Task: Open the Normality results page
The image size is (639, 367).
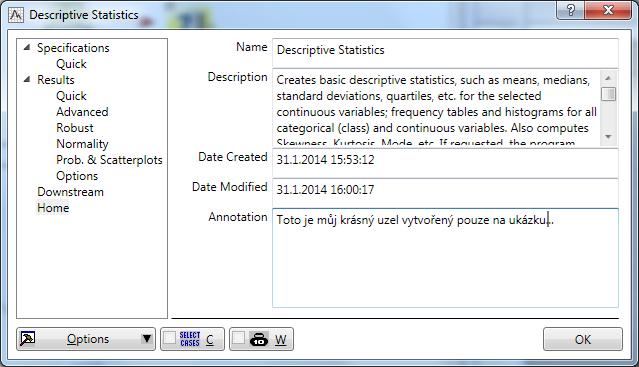Action: pyautogui.click(x=82, y=144)
